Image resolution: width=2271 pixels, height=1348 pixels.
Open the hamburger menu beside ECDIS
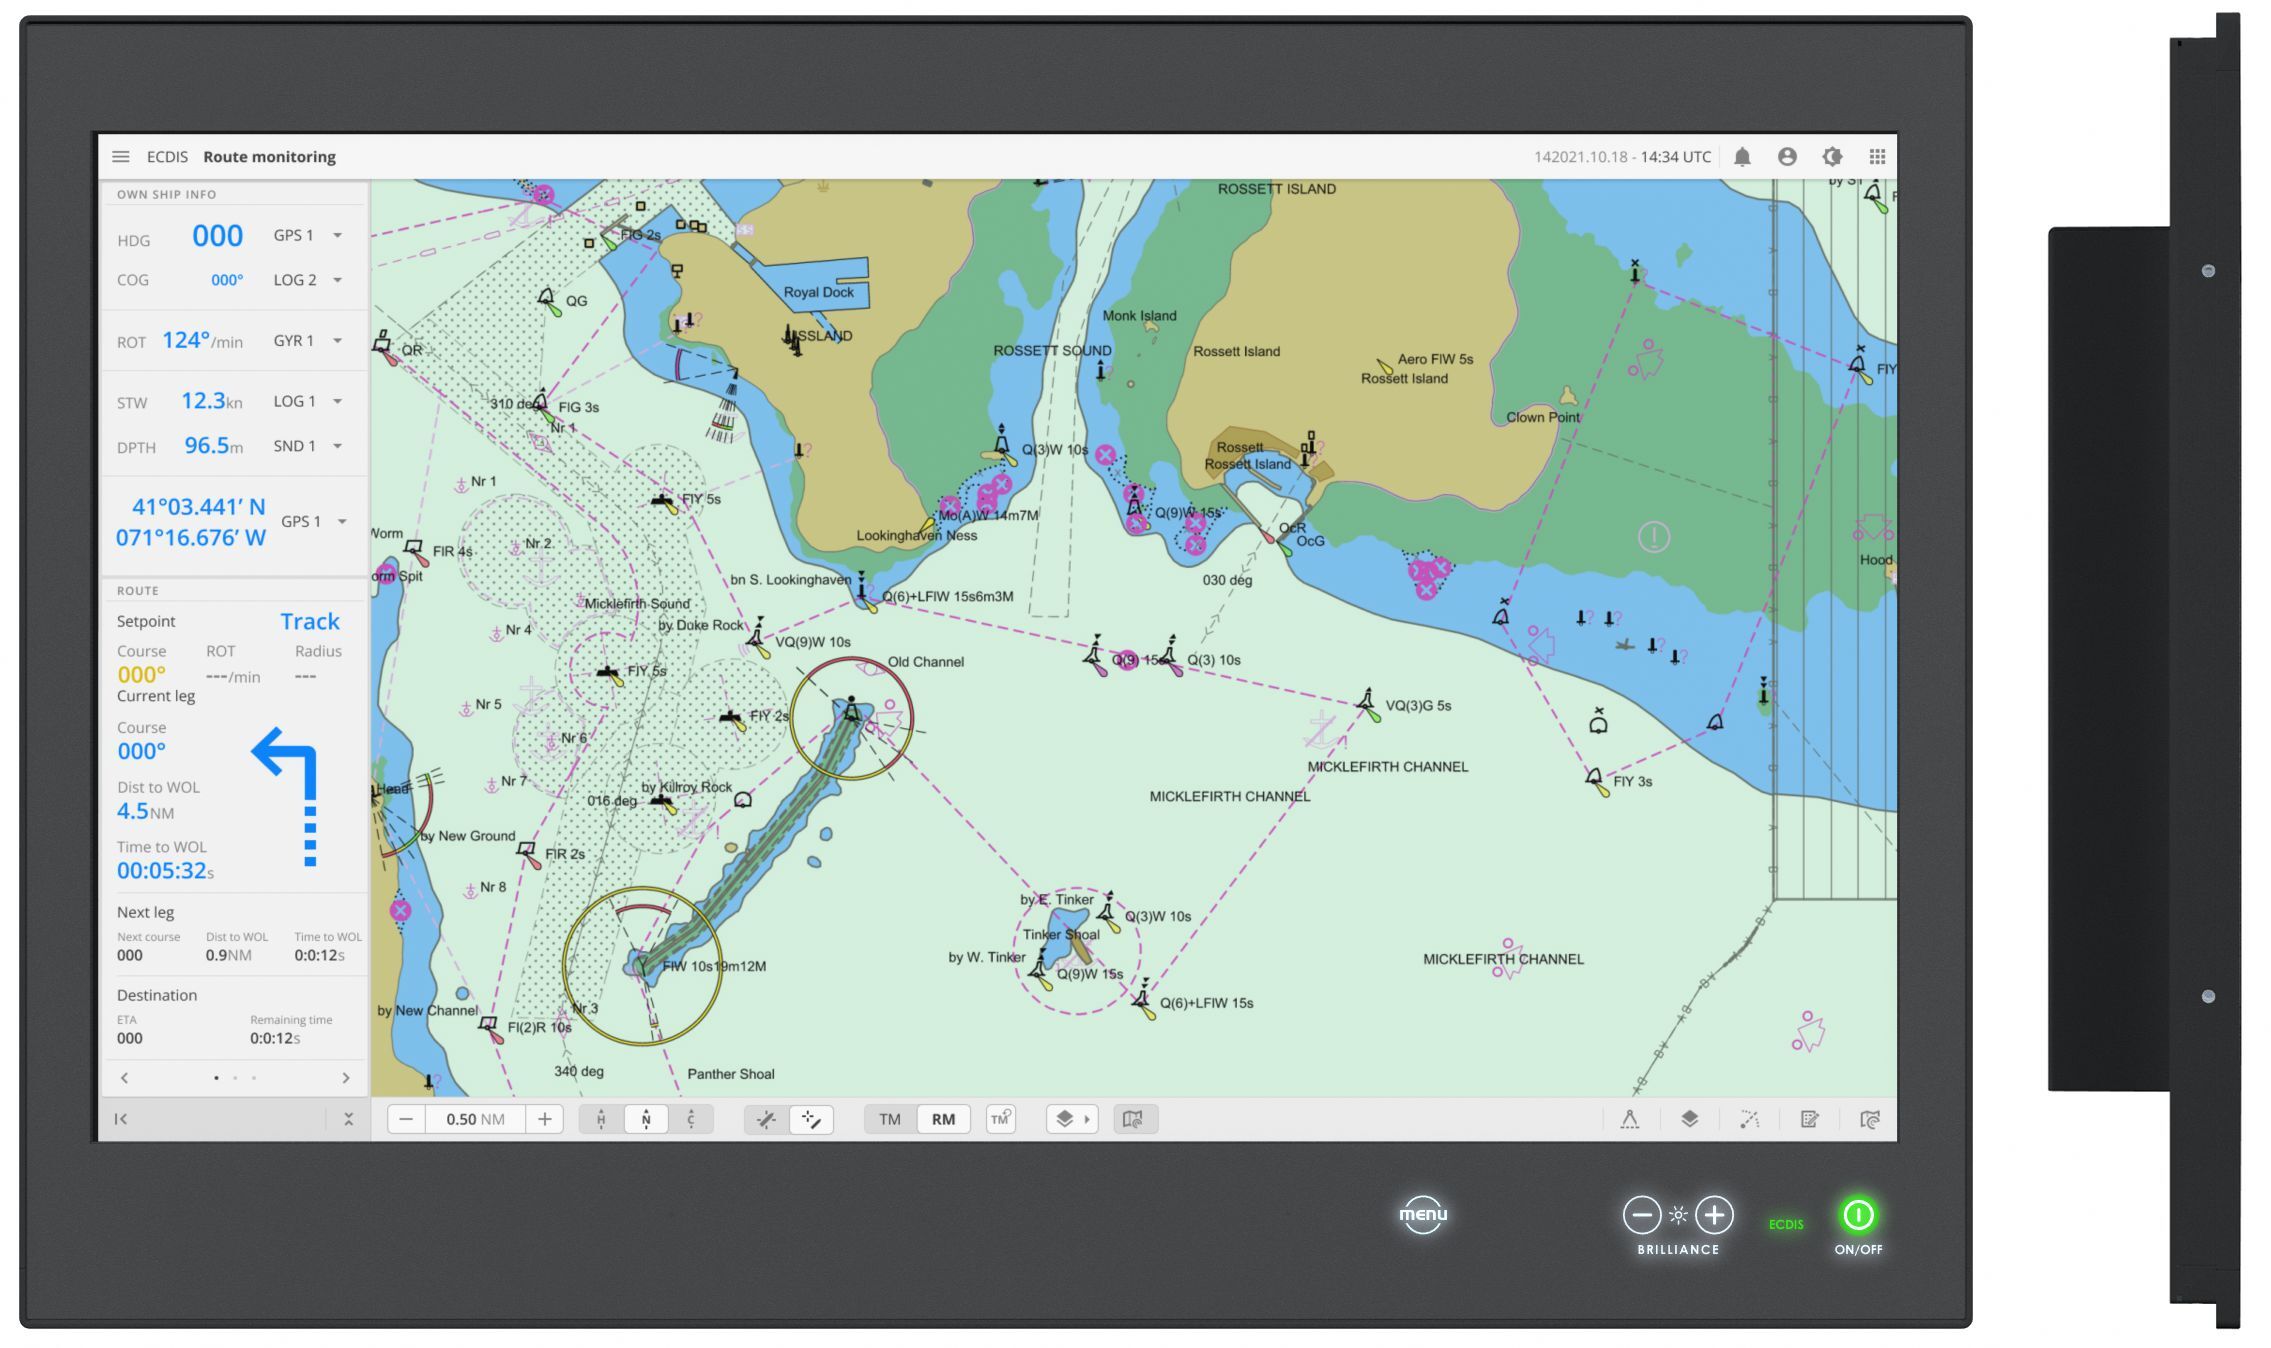pyautogui.click(x=121, y=157)
